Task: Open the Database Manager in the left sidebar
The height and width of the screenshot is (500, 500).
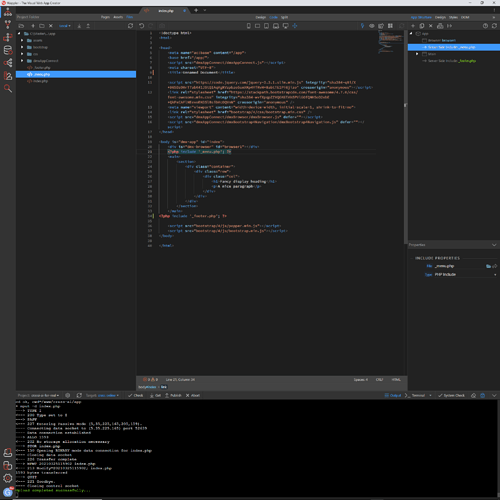Action: click(x=8, y=50)
